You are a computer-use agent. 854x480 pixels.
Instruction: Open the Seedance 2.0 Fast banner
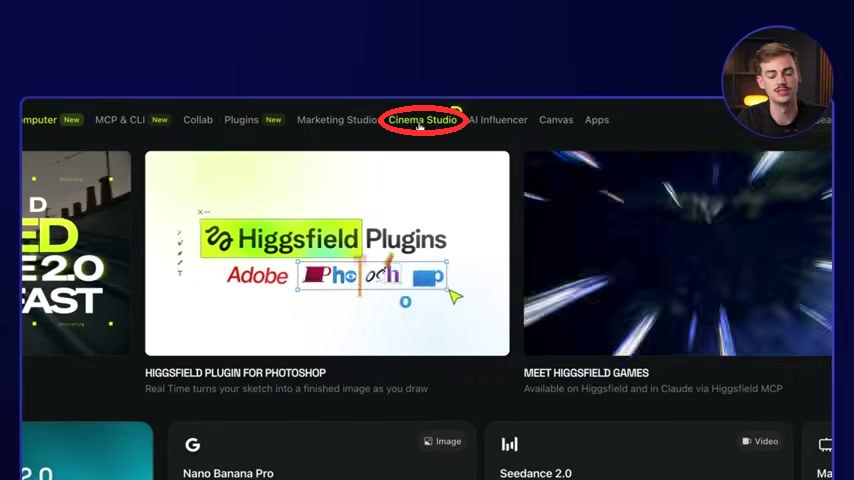tap(76, 253)
